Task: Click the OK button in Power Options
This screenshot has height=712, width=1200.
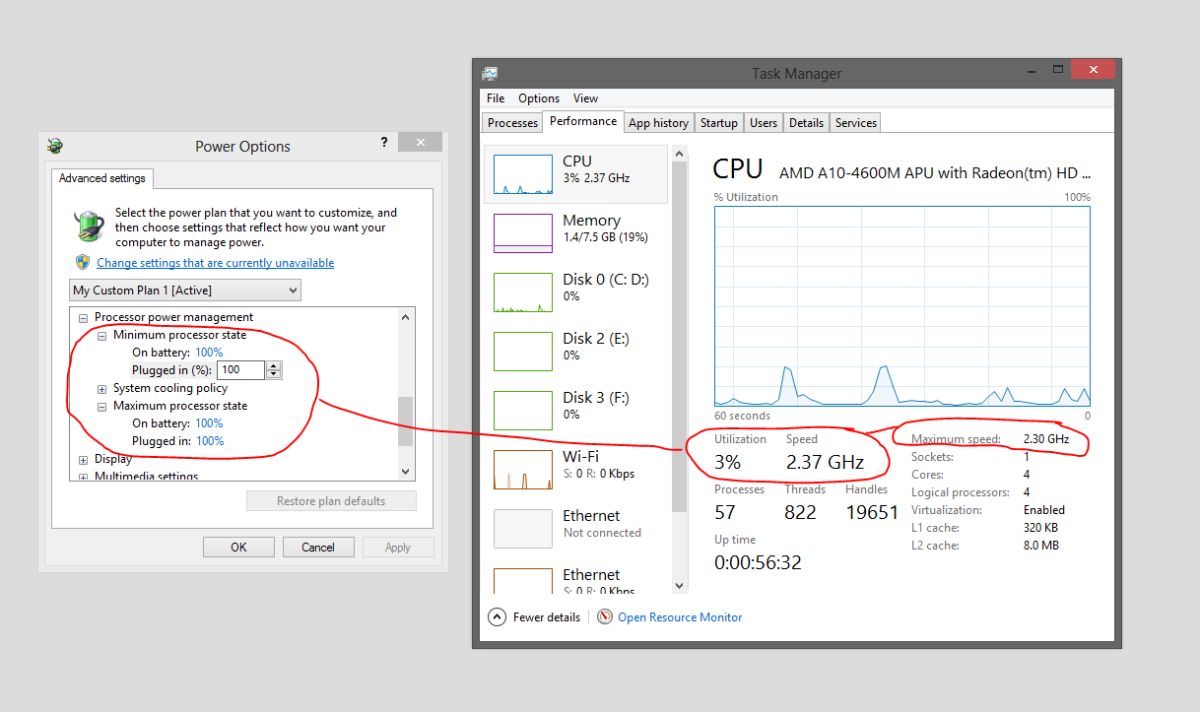Action: [x=238, y=547]
